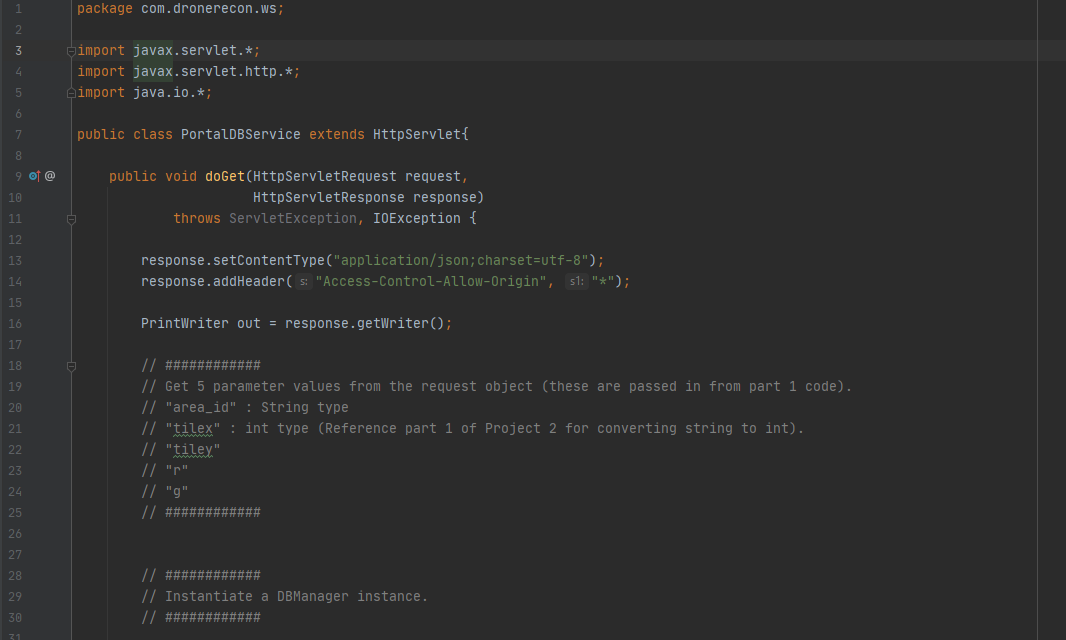
Task: Click HttpServlet in the extends clause
Action: coord(417,135)
